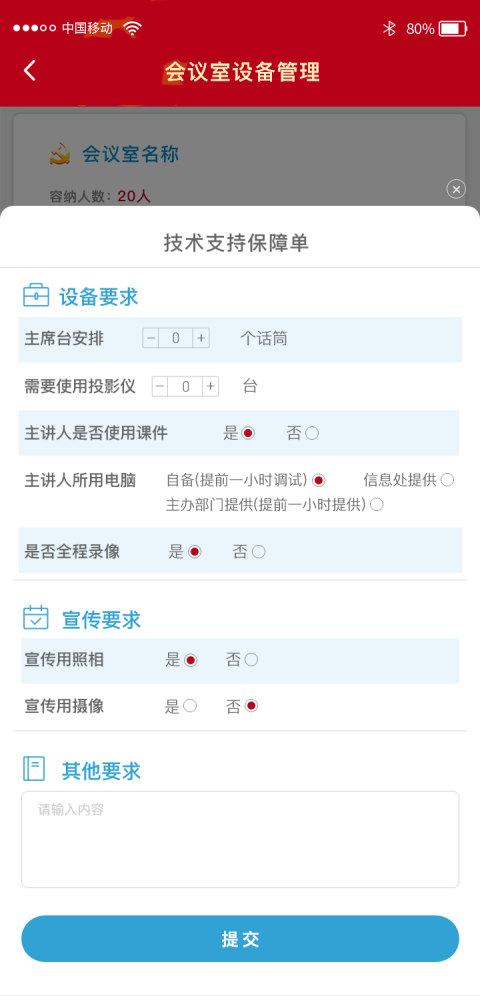
Task: Increase microphone count for 主席台安排
Action: coord(201,339)
